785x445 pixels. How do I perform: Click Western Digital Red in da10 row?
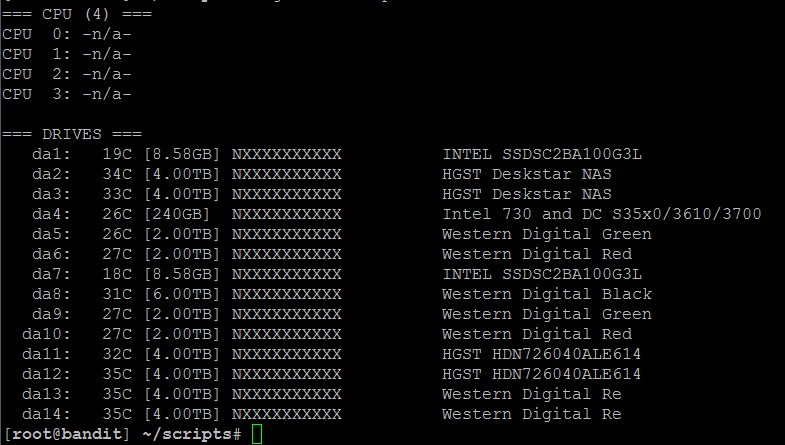(x=537, y=334)
